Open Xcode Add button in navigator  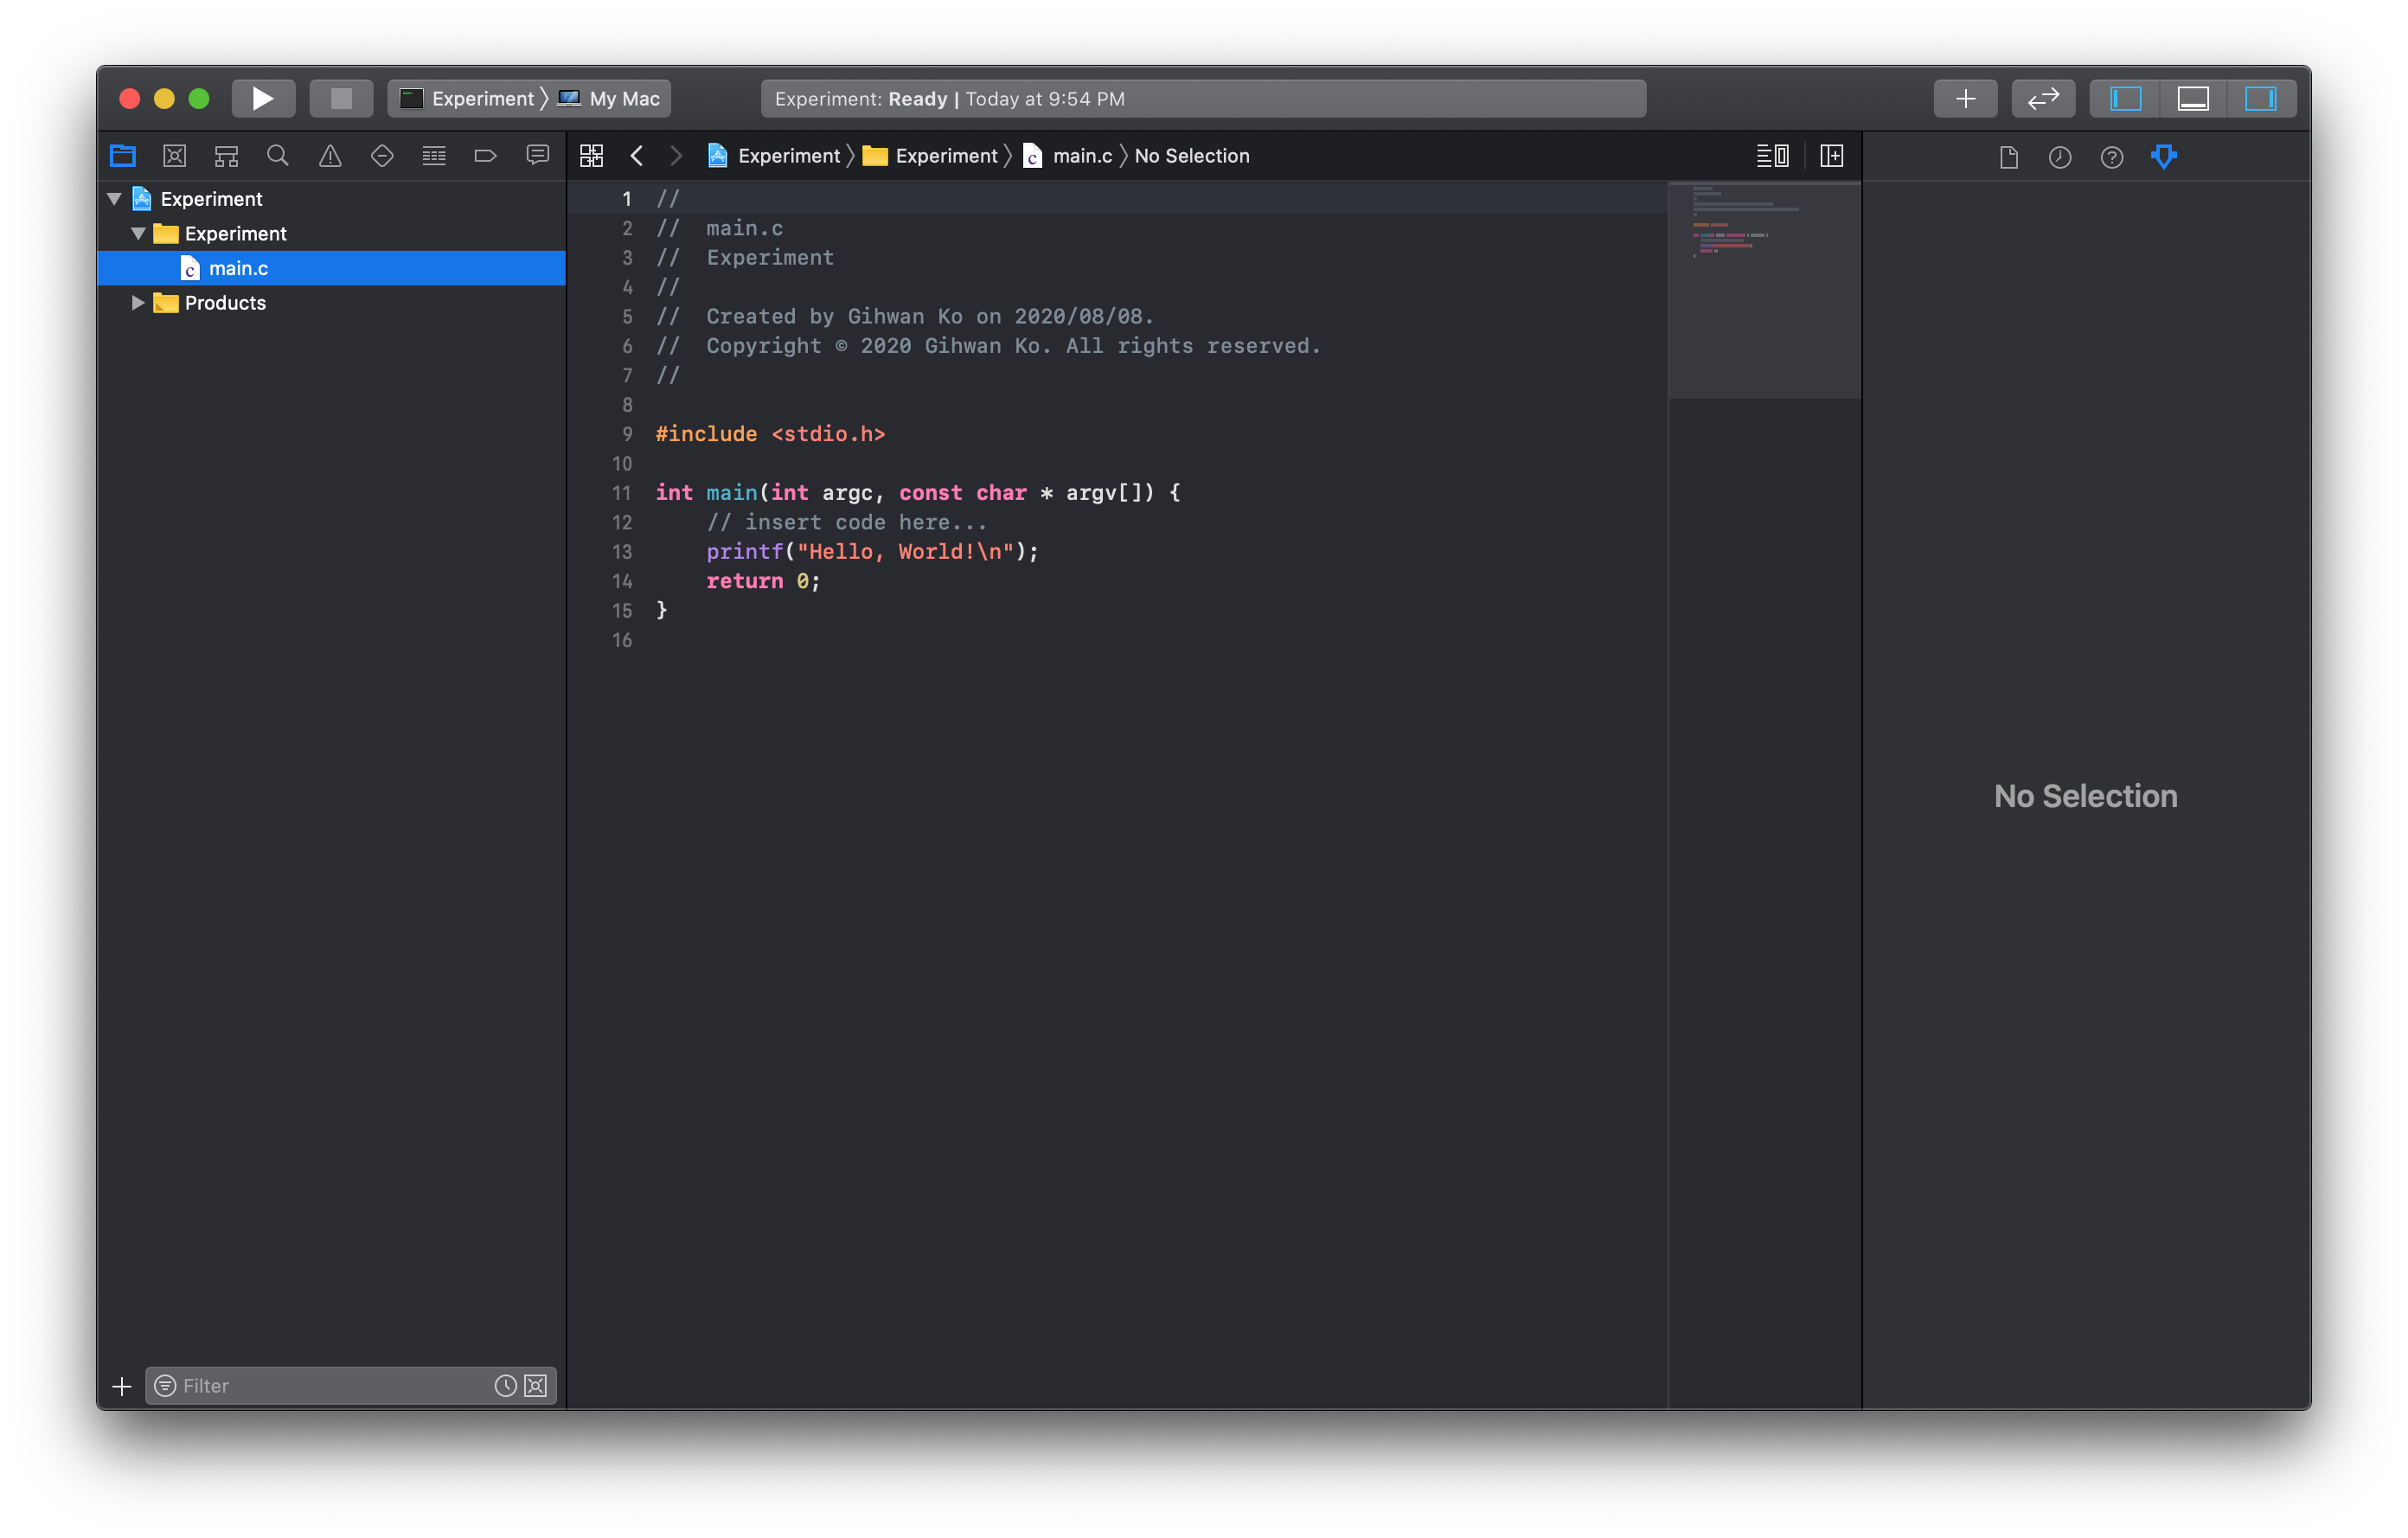pos(121,1385)
